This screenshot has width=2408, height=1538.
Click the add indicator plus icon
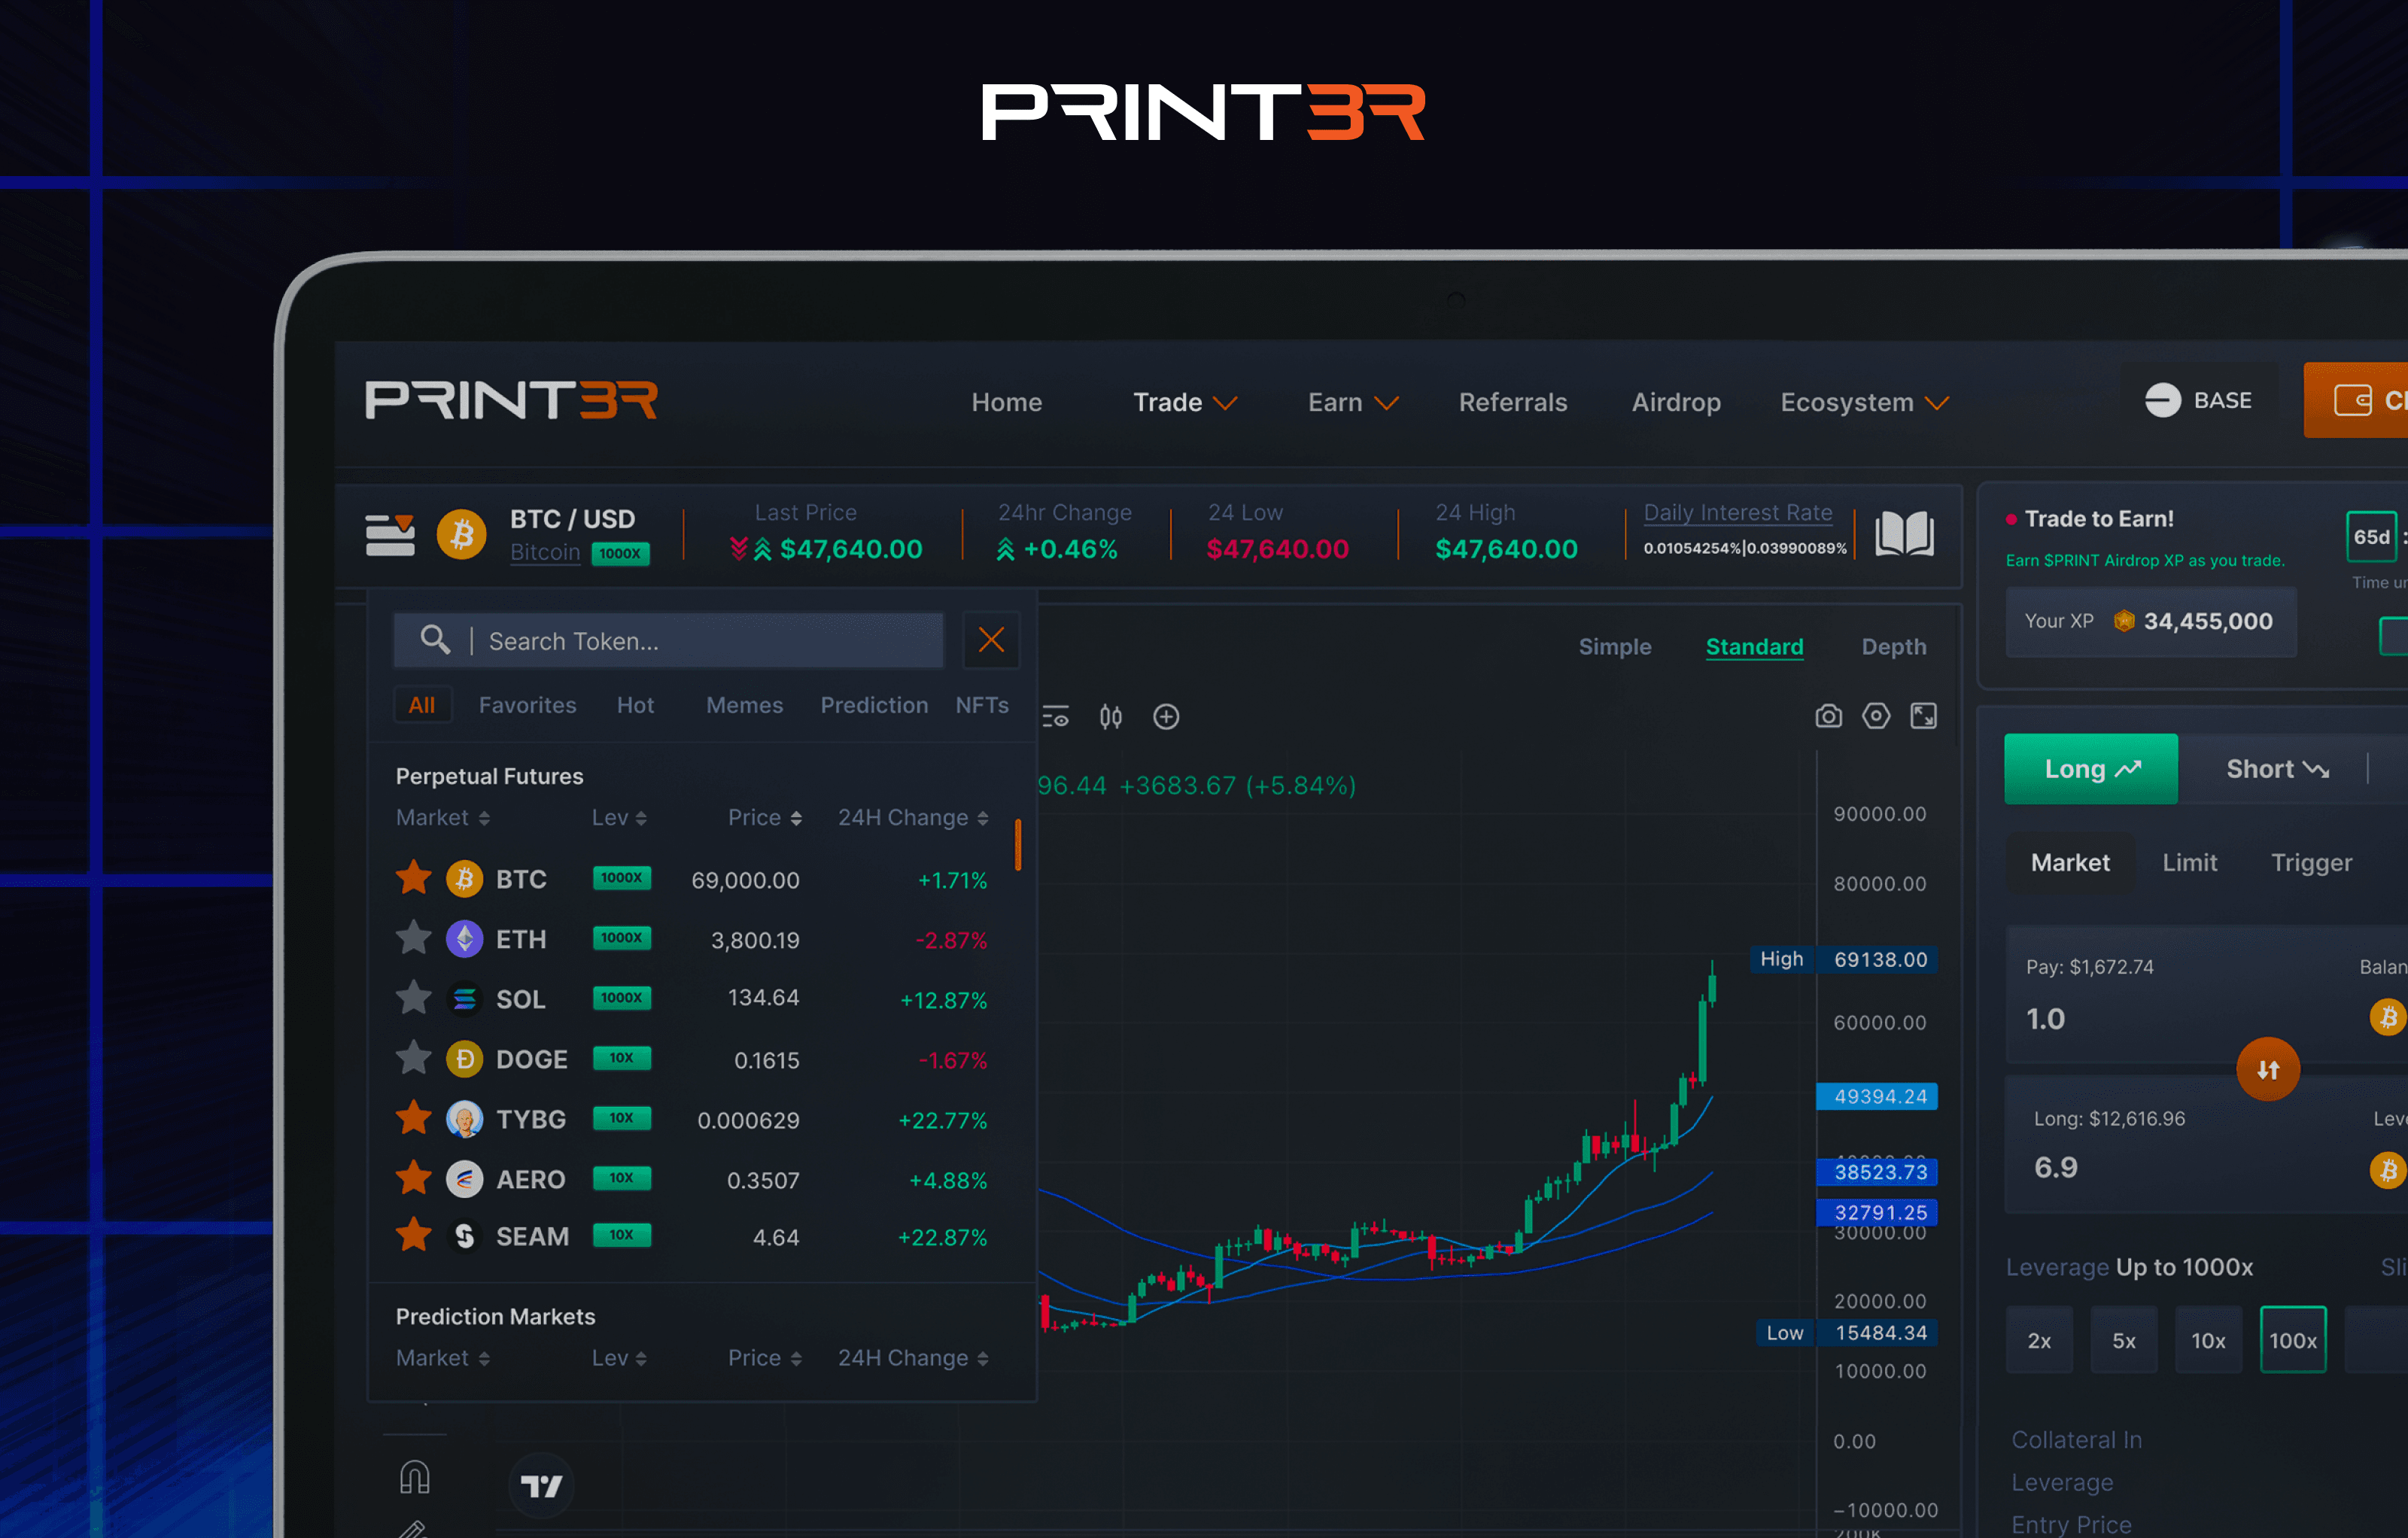click(x=1166, y=716)
